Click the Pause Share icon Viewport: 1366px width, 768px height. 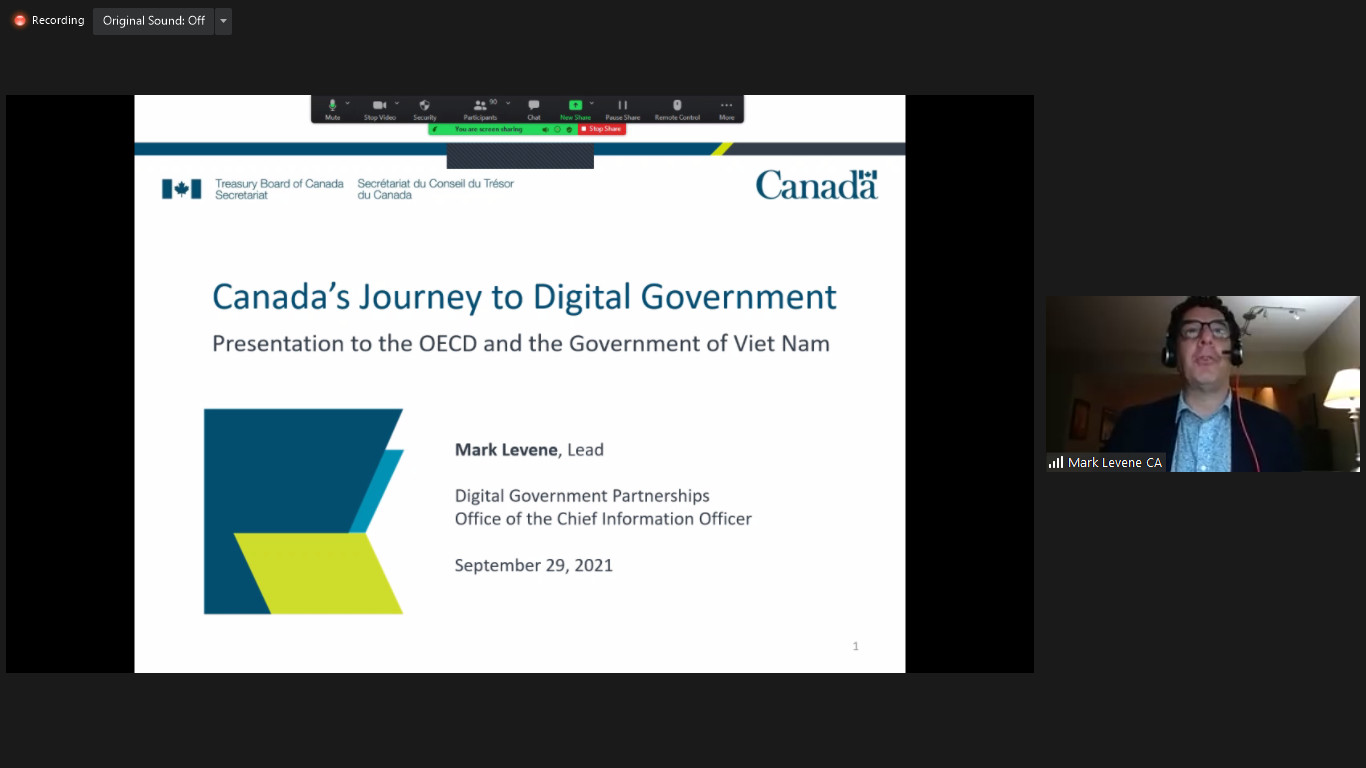(622, 105)
